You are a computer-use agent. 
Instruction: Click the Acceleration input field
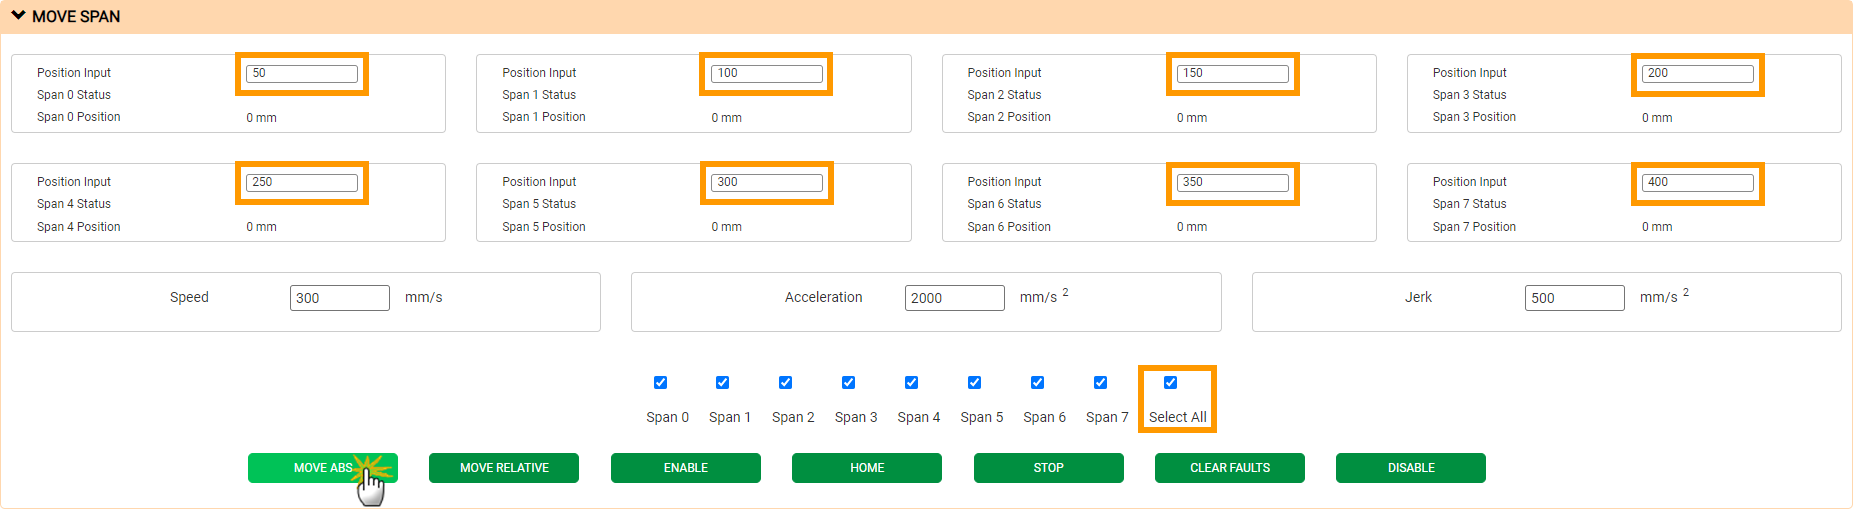tap(954, 298)
